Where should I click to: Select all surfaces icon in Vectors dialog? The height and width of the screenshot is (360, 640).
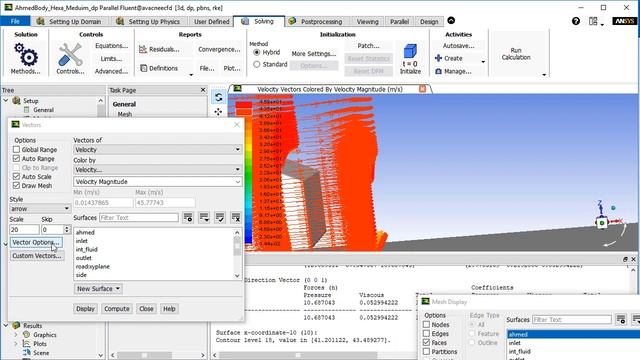click(x=220, y=218)
